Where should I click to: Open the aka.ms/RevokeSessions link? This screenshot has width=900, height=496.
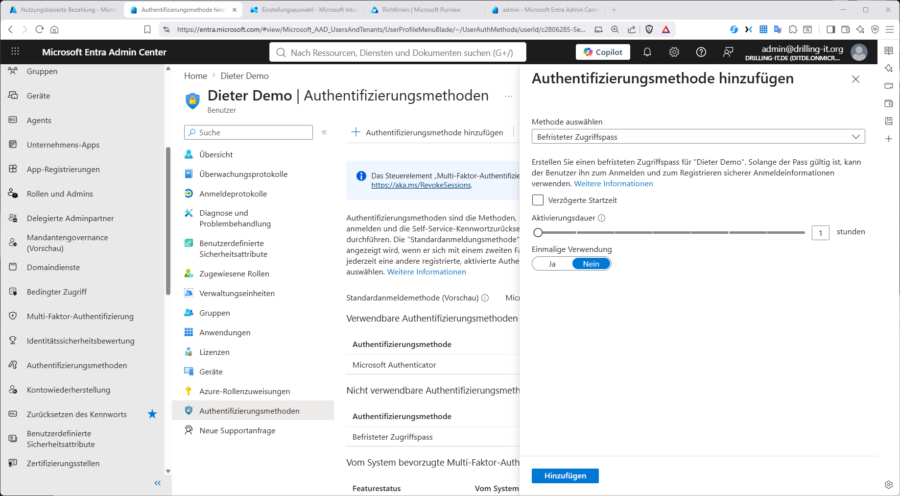tap(421, 185)
